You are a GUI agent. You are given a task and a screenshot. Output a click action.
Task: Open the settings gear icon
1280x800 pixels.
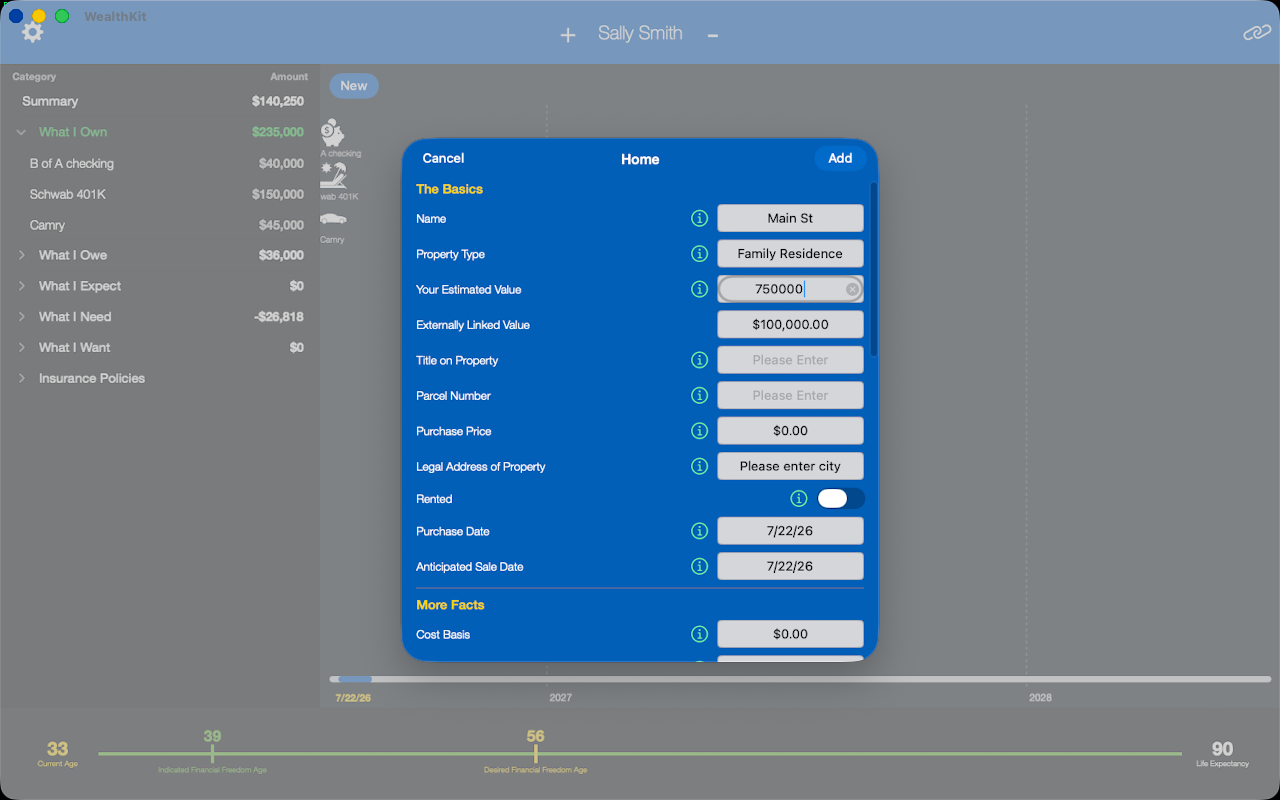33,32
